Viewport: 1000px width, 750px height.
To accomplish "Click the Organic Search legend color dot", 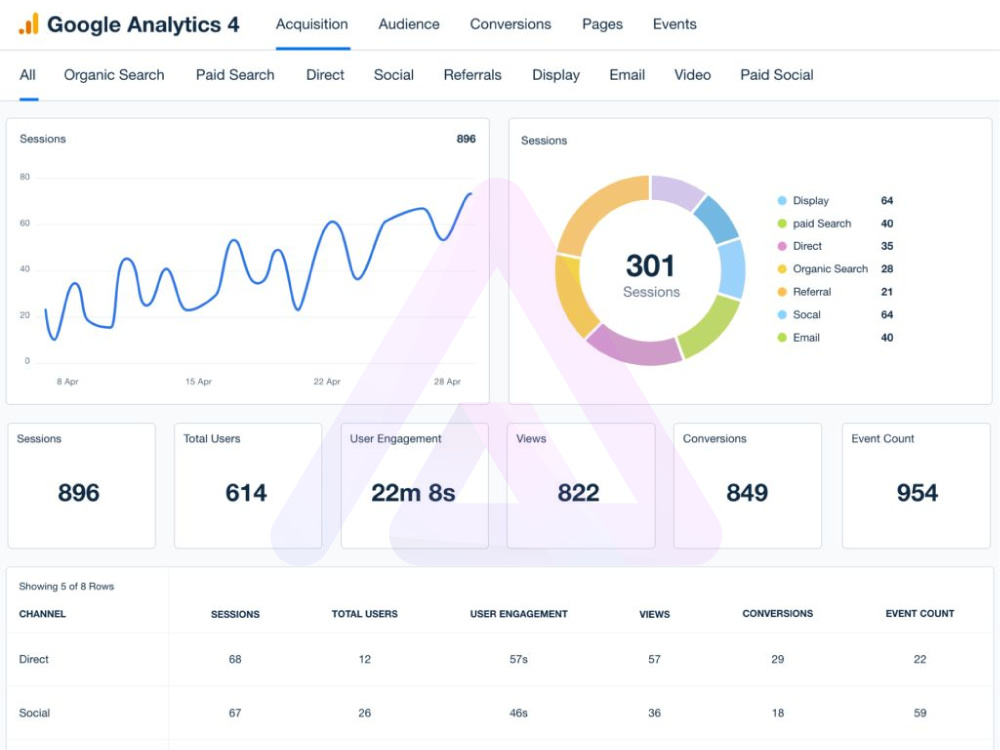I will (782, 269).
